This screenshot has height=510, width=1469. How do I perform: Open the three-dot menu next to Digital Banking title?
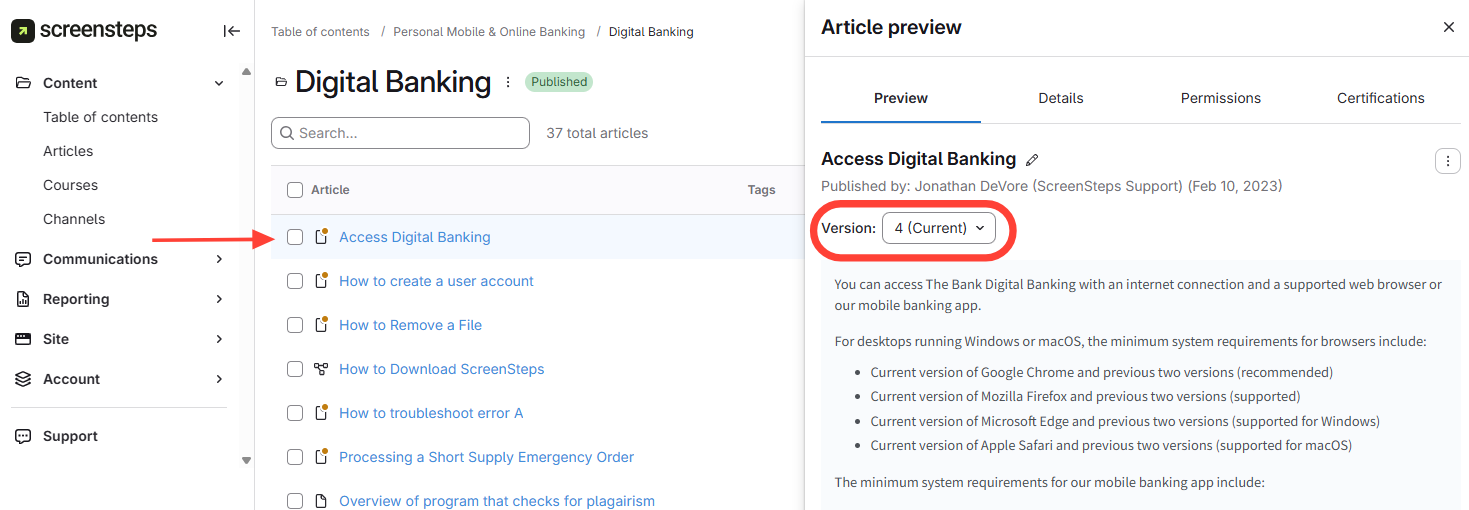click(x=508, y=82)
